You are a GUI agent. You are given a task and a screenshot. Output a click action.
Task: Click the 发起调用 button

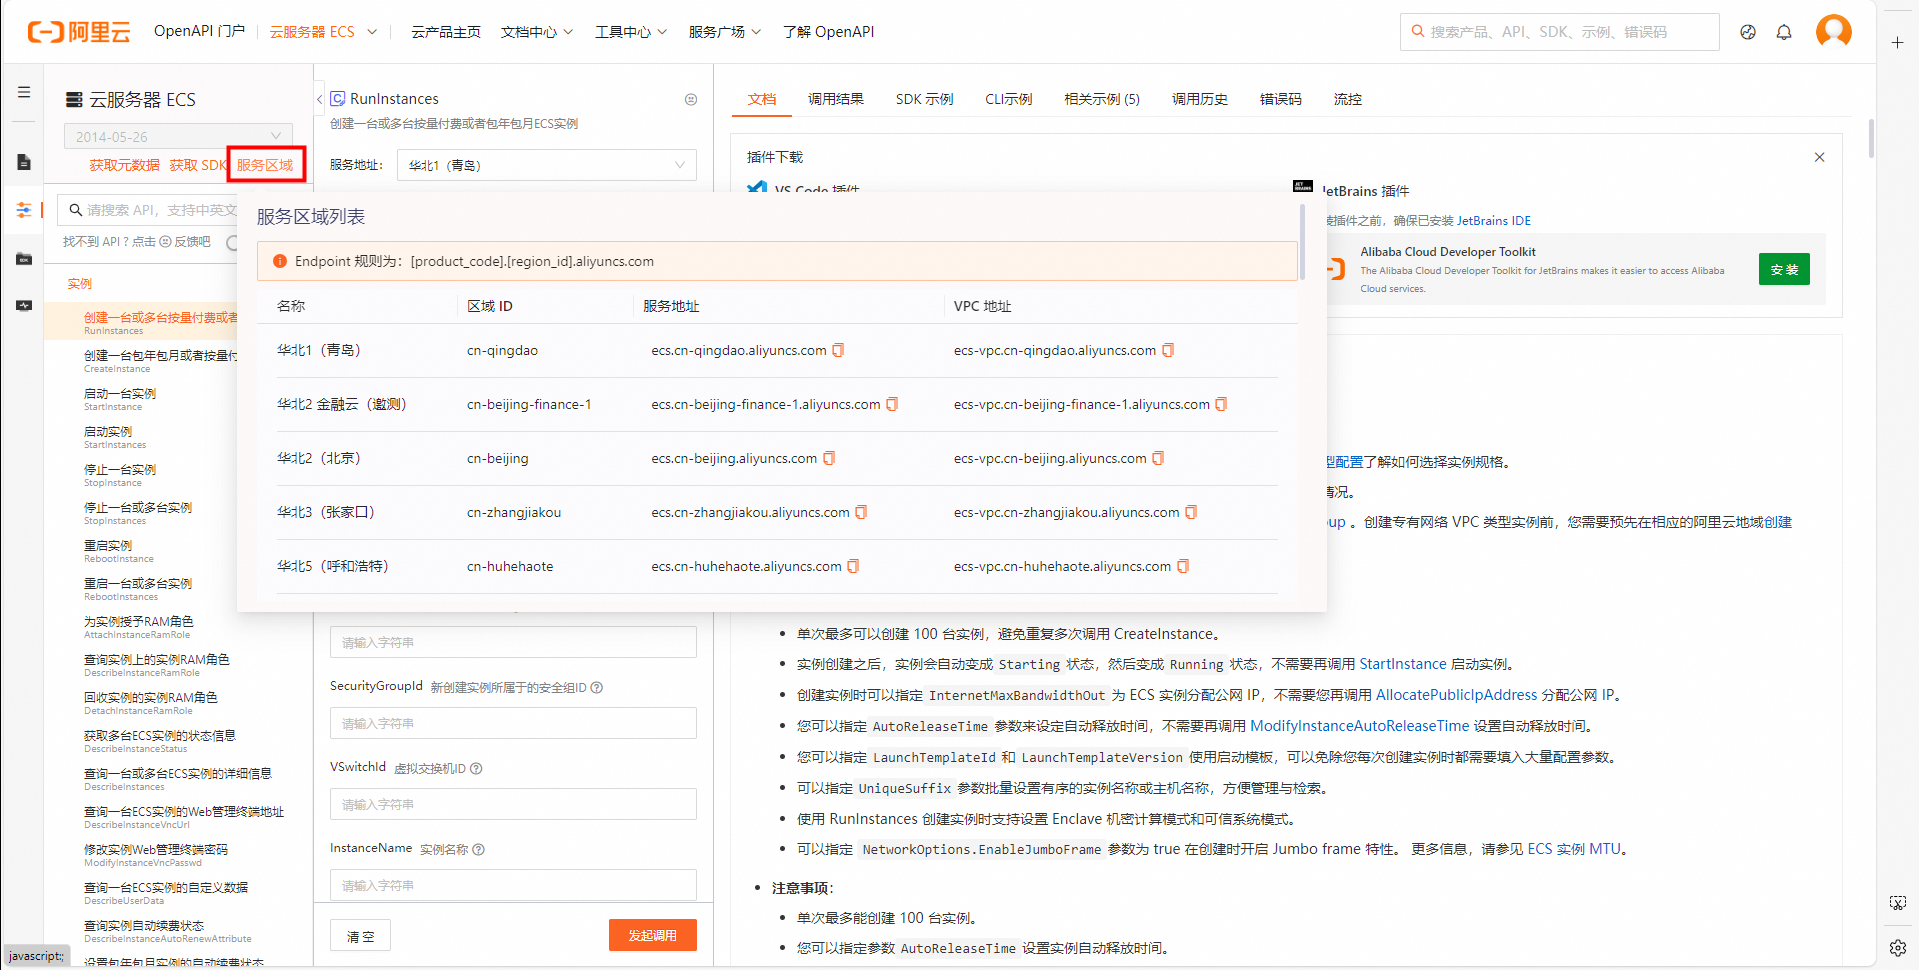652,935
